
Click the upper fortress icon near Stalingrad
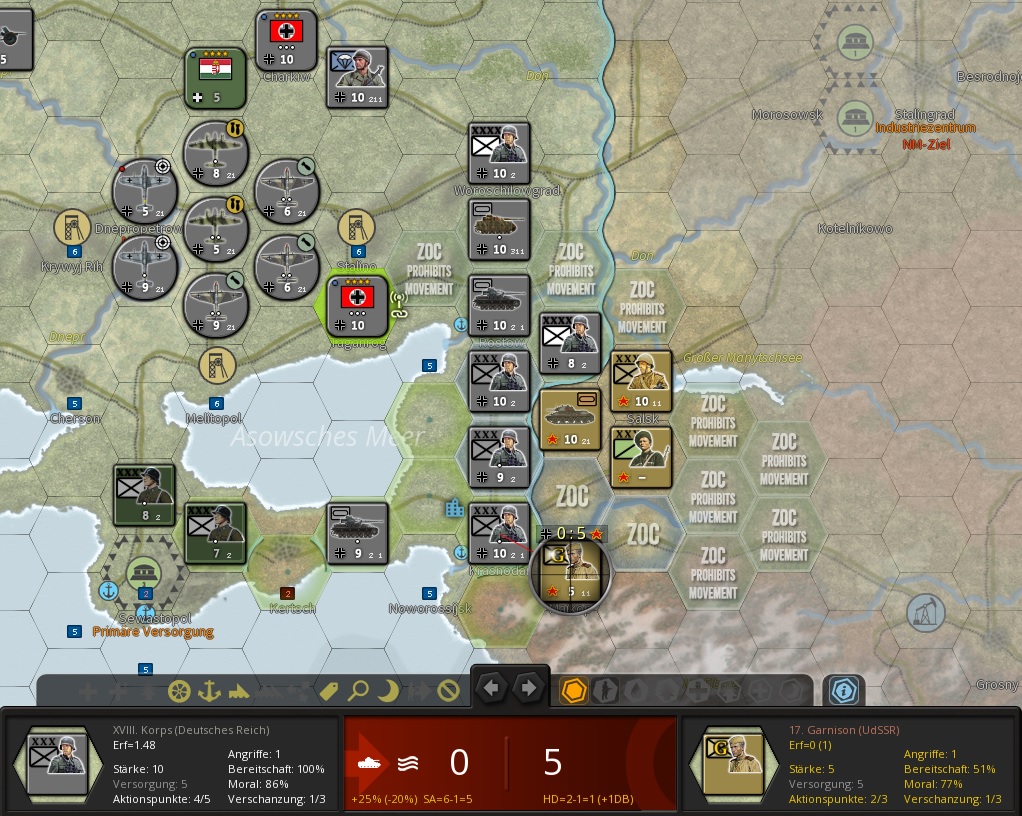[854, 41]
